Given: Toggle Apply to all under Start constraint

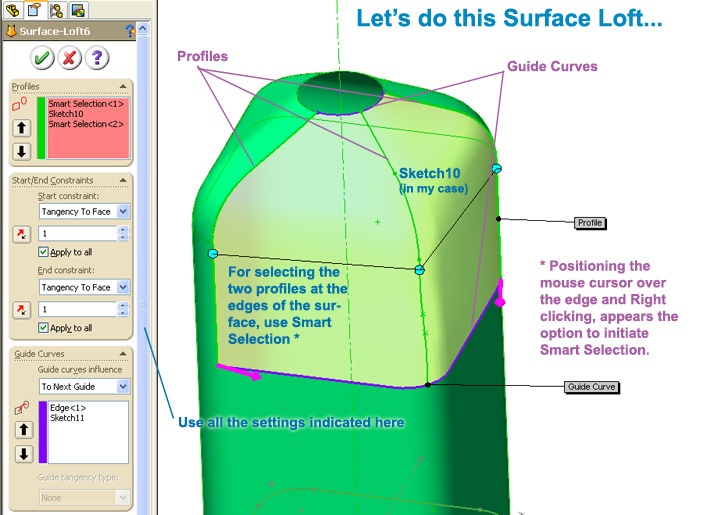Looking at the screenshot, I should click(x=43, y=252).
